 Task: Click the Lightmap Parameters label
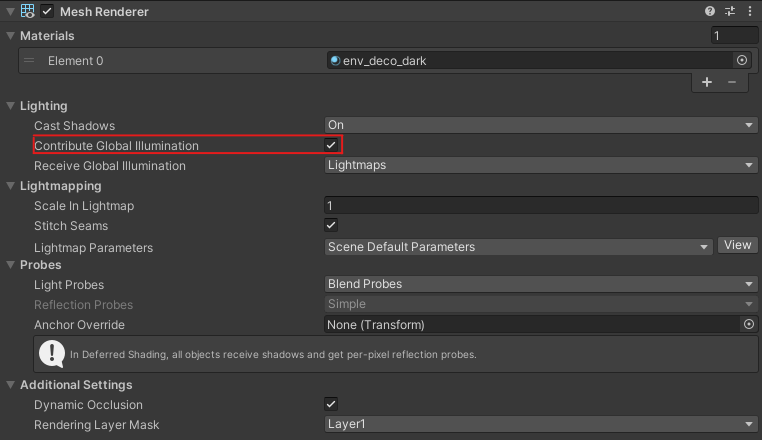pyautogui.click(x=93, y=248)
